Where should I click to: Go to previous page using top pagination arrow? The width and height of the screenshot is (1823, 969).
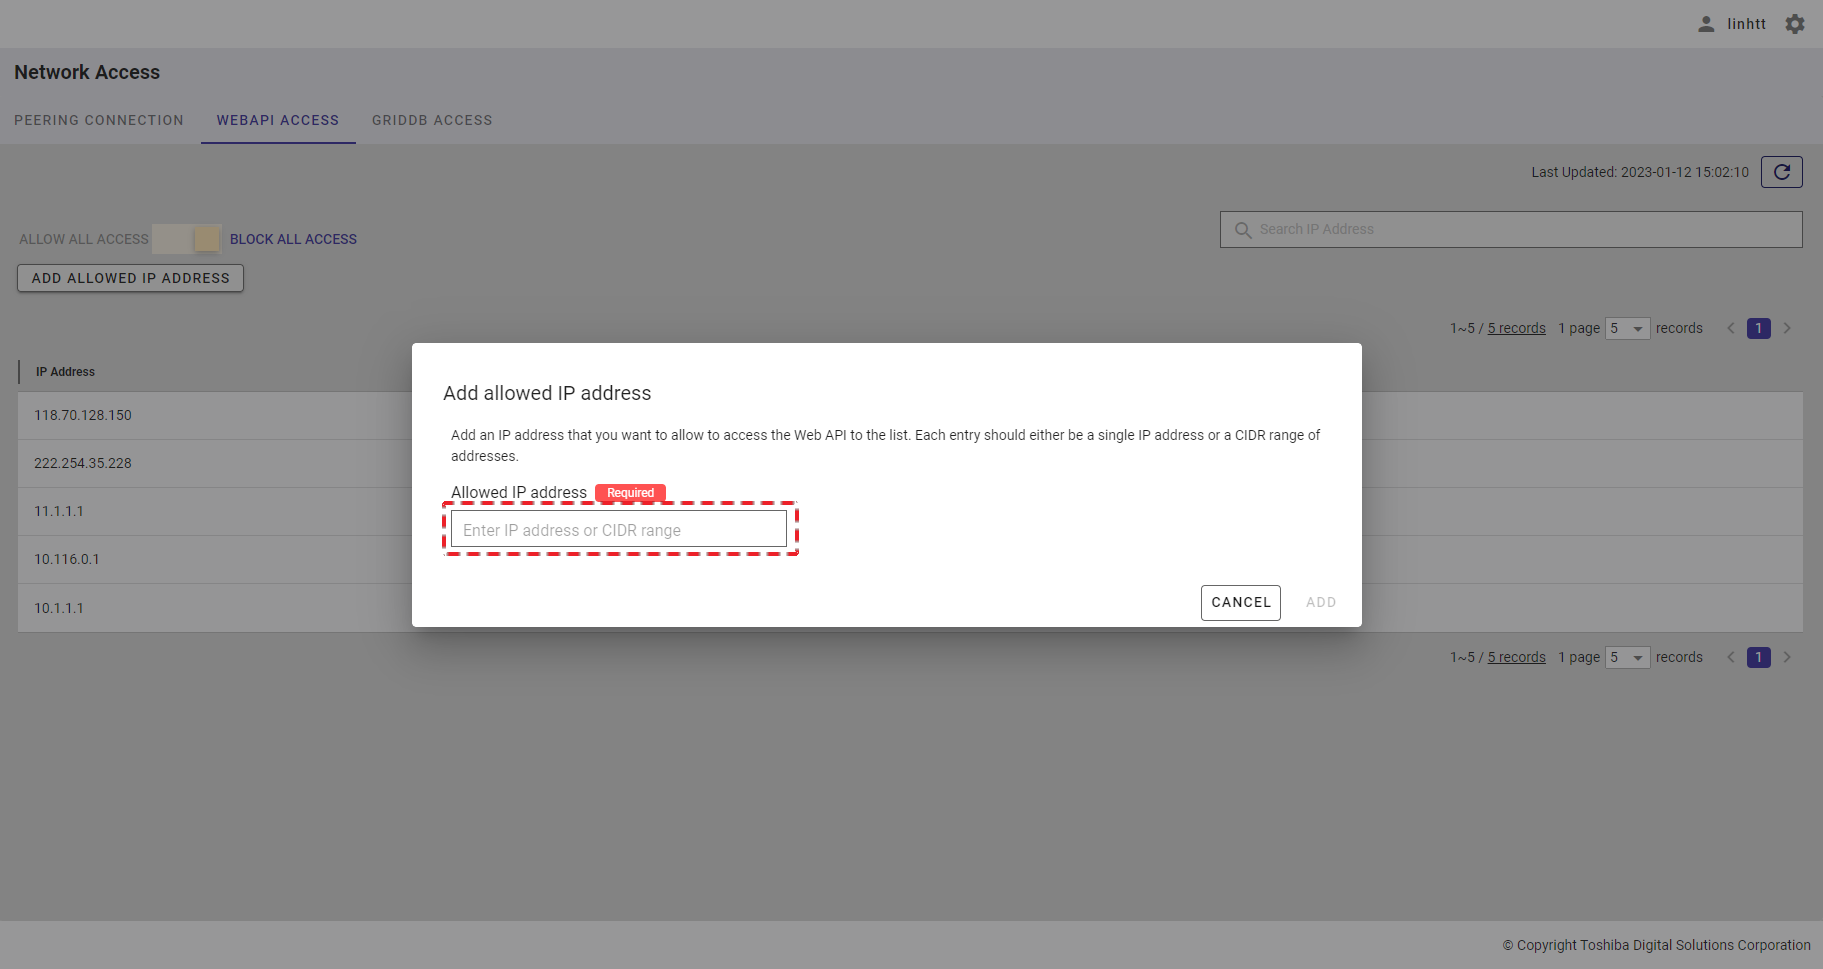point(1731,328)
